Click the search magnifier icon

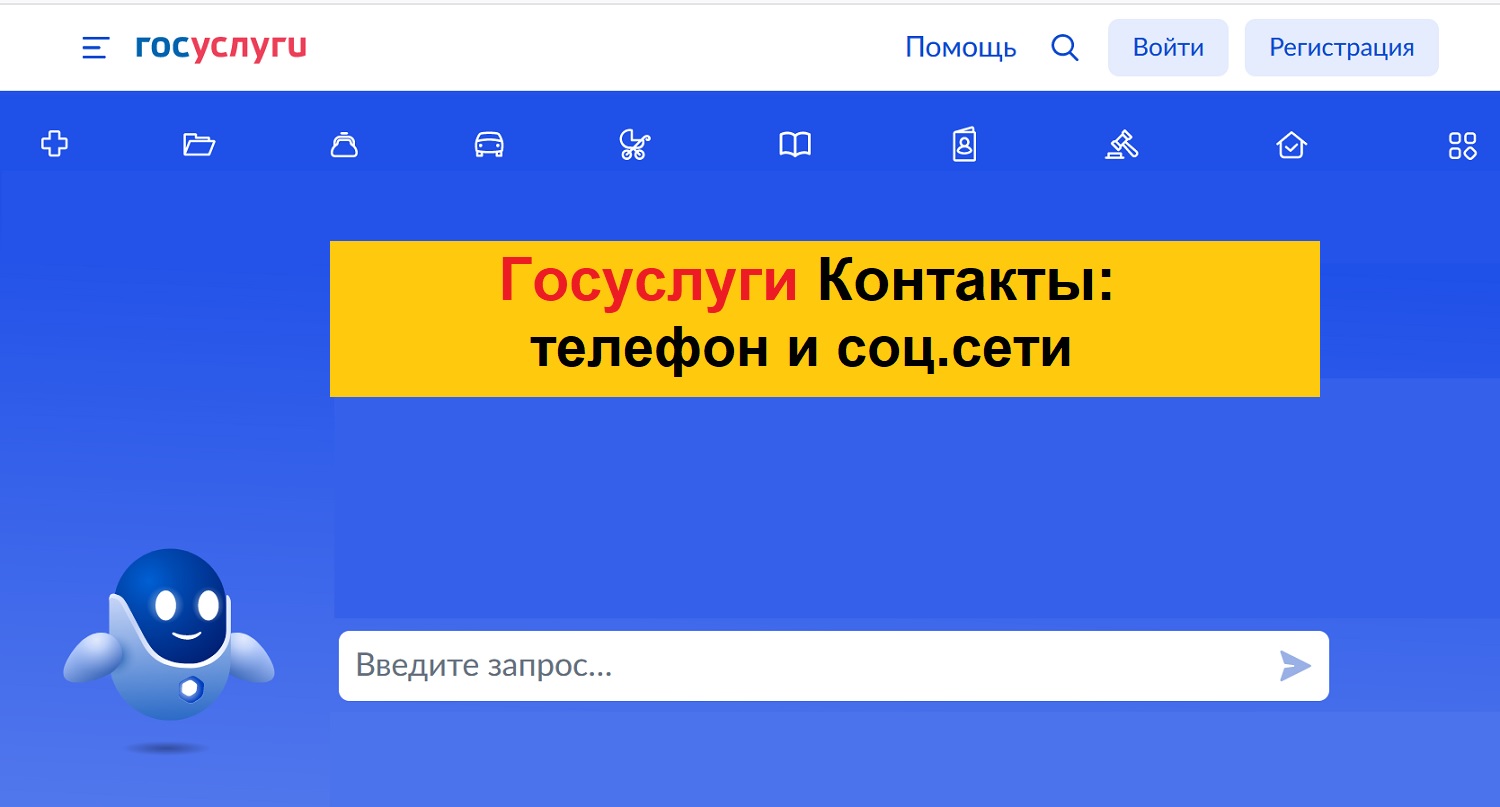click(1065, 47)
